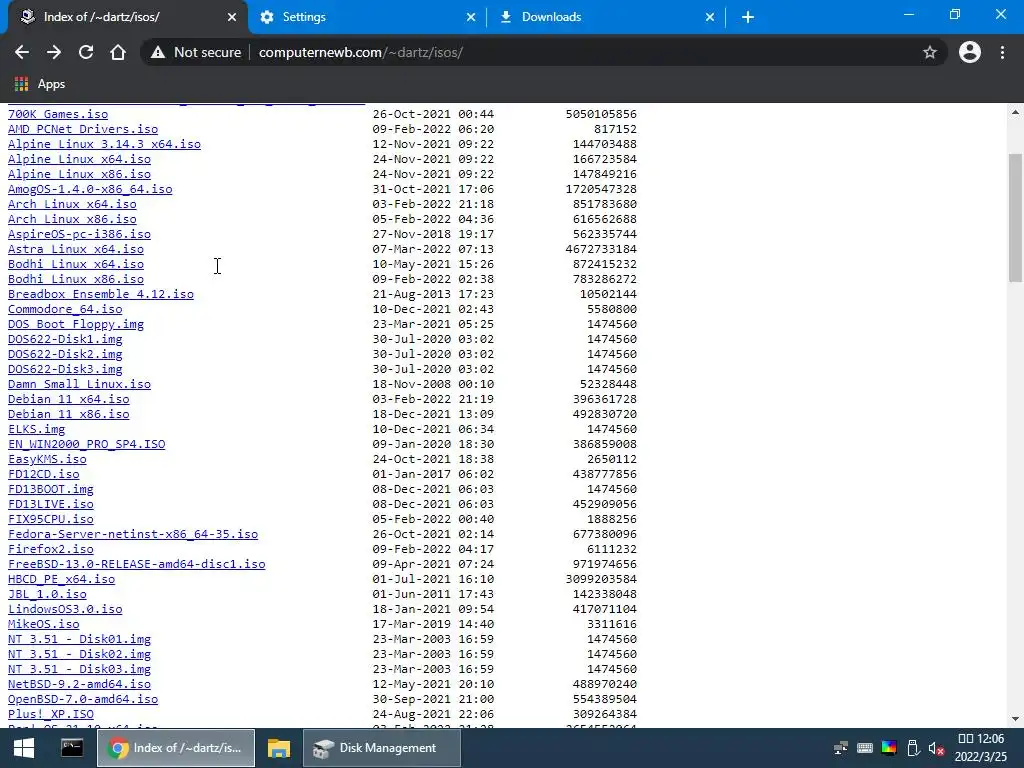Click the Bodhi_Linux_x86.iso link
The image size is (1024, 768).
(x=76, y=280)
